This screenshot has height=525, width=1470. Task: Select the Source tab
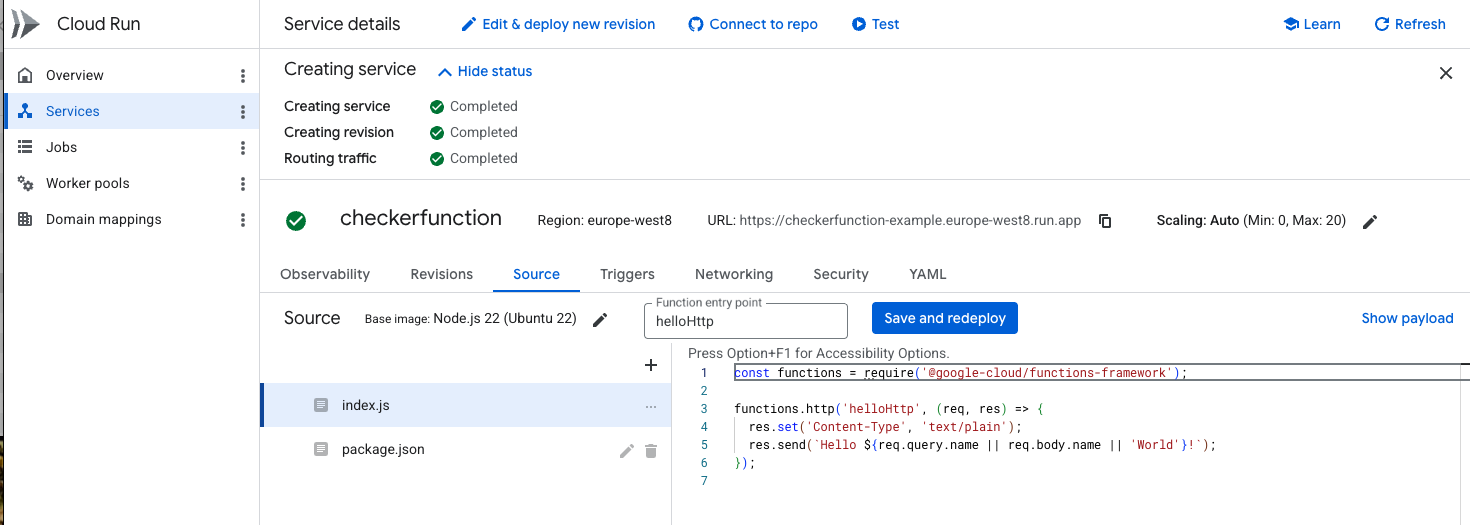point(536,274)
